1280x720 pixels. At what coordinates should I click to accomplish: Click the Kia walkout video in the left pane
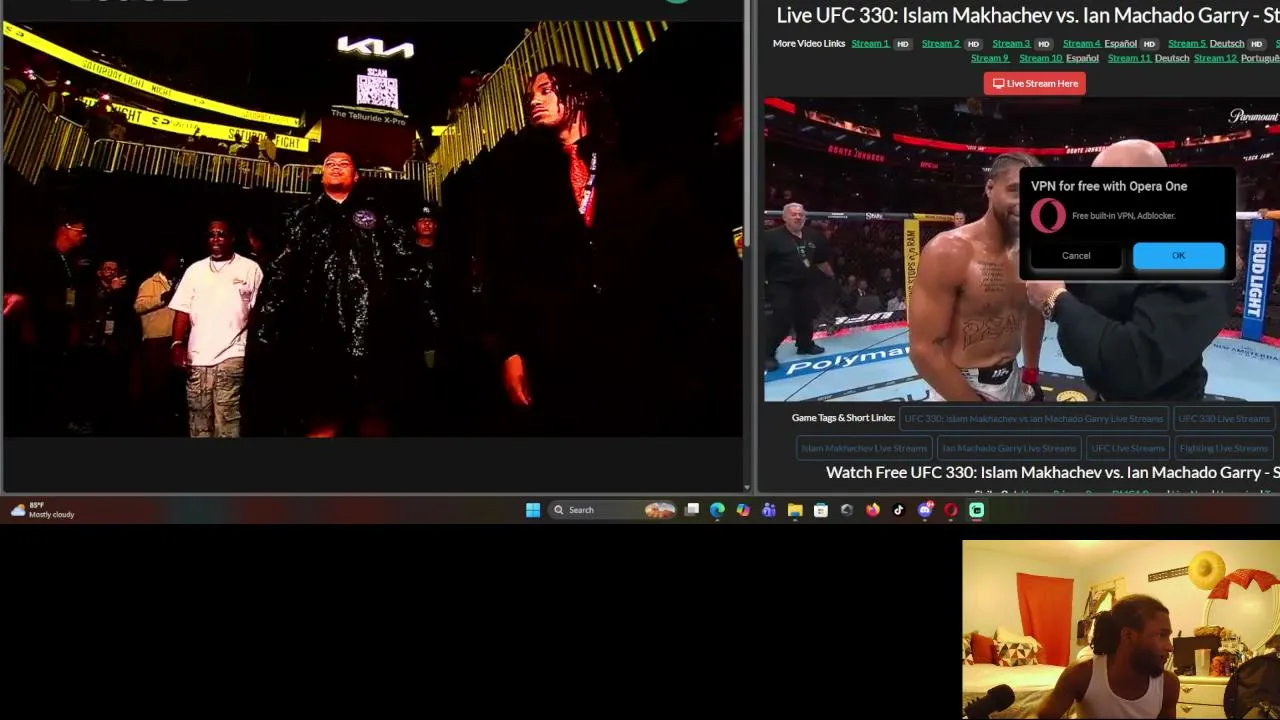tap(372, 228)
